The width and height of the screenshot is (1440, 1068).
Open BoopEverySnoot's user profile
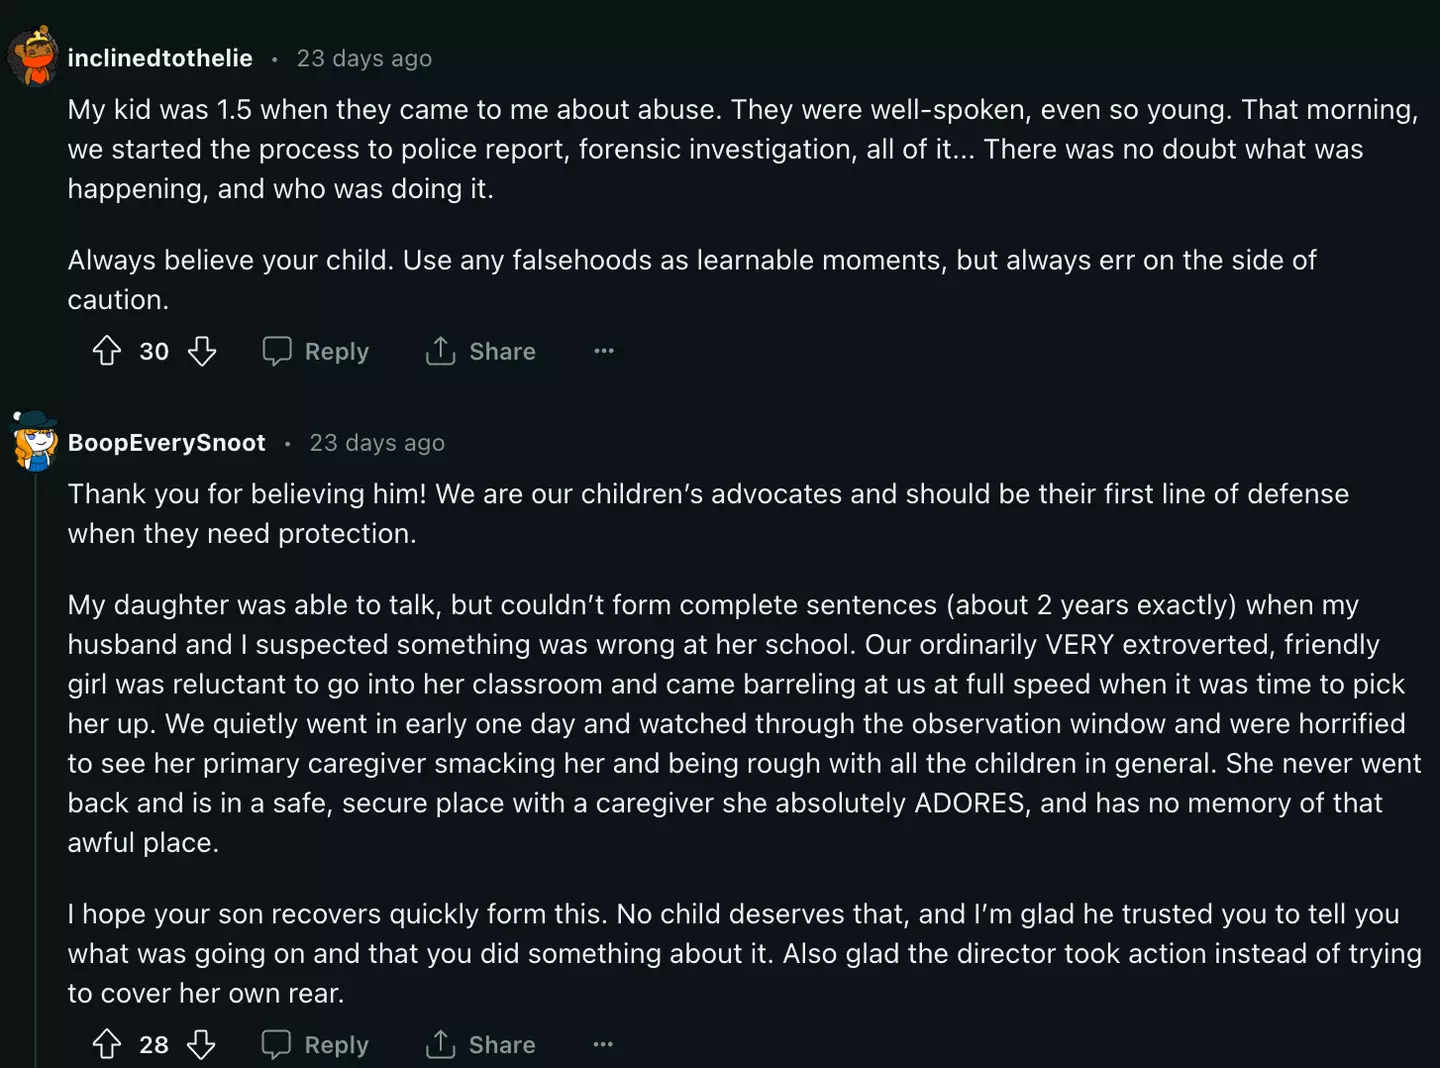[167, 443]
